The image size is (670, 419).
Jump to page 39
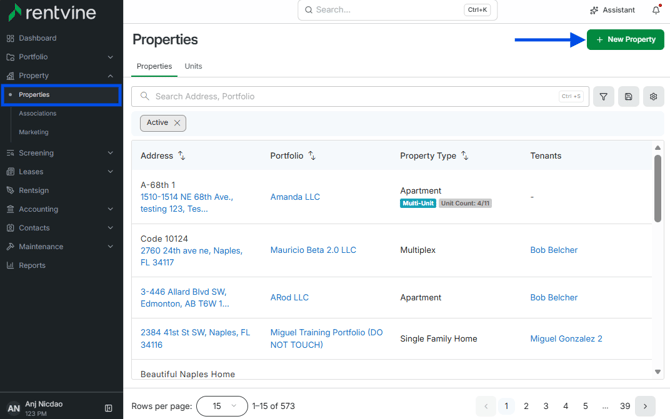(625, 406)
